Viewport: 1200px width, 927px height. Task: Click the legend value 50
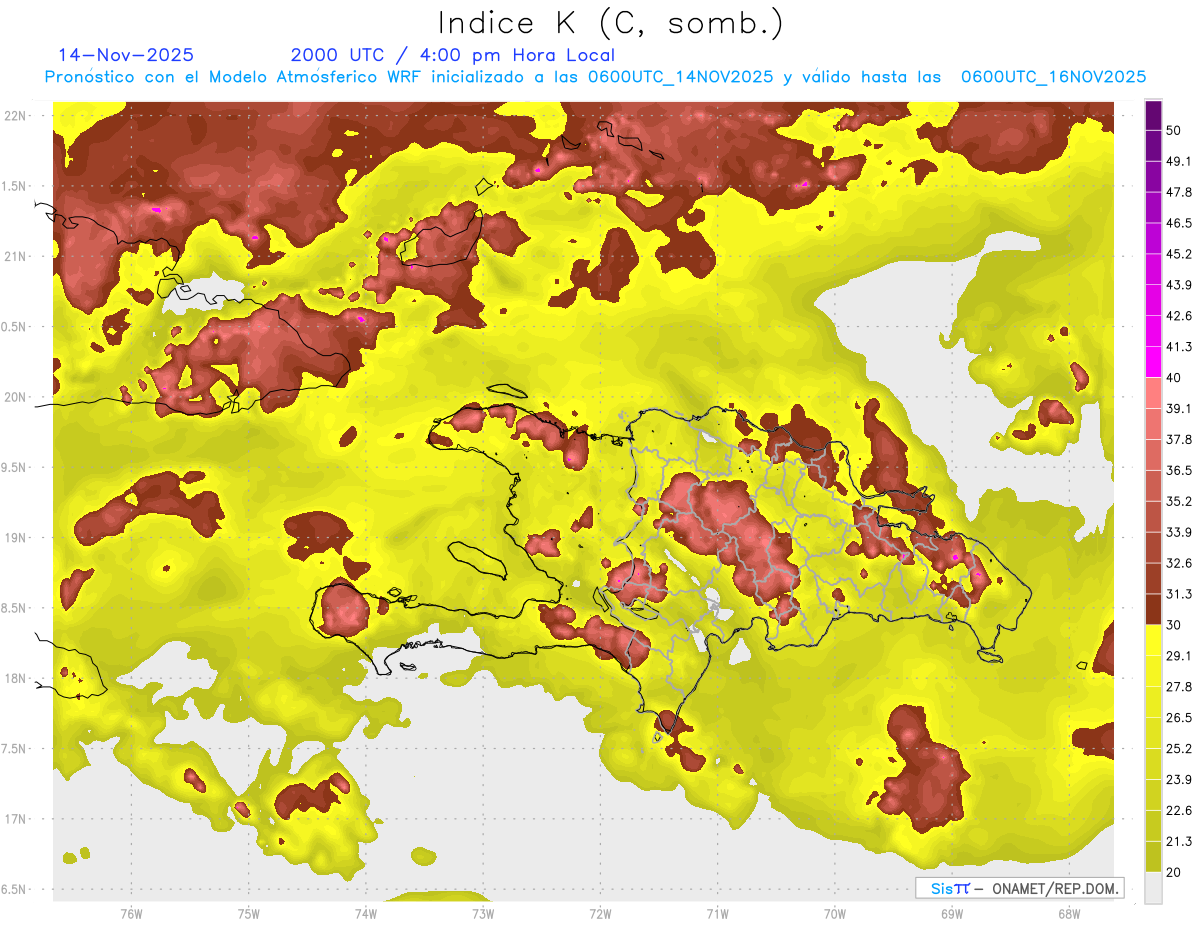[x=1175, y=131]
